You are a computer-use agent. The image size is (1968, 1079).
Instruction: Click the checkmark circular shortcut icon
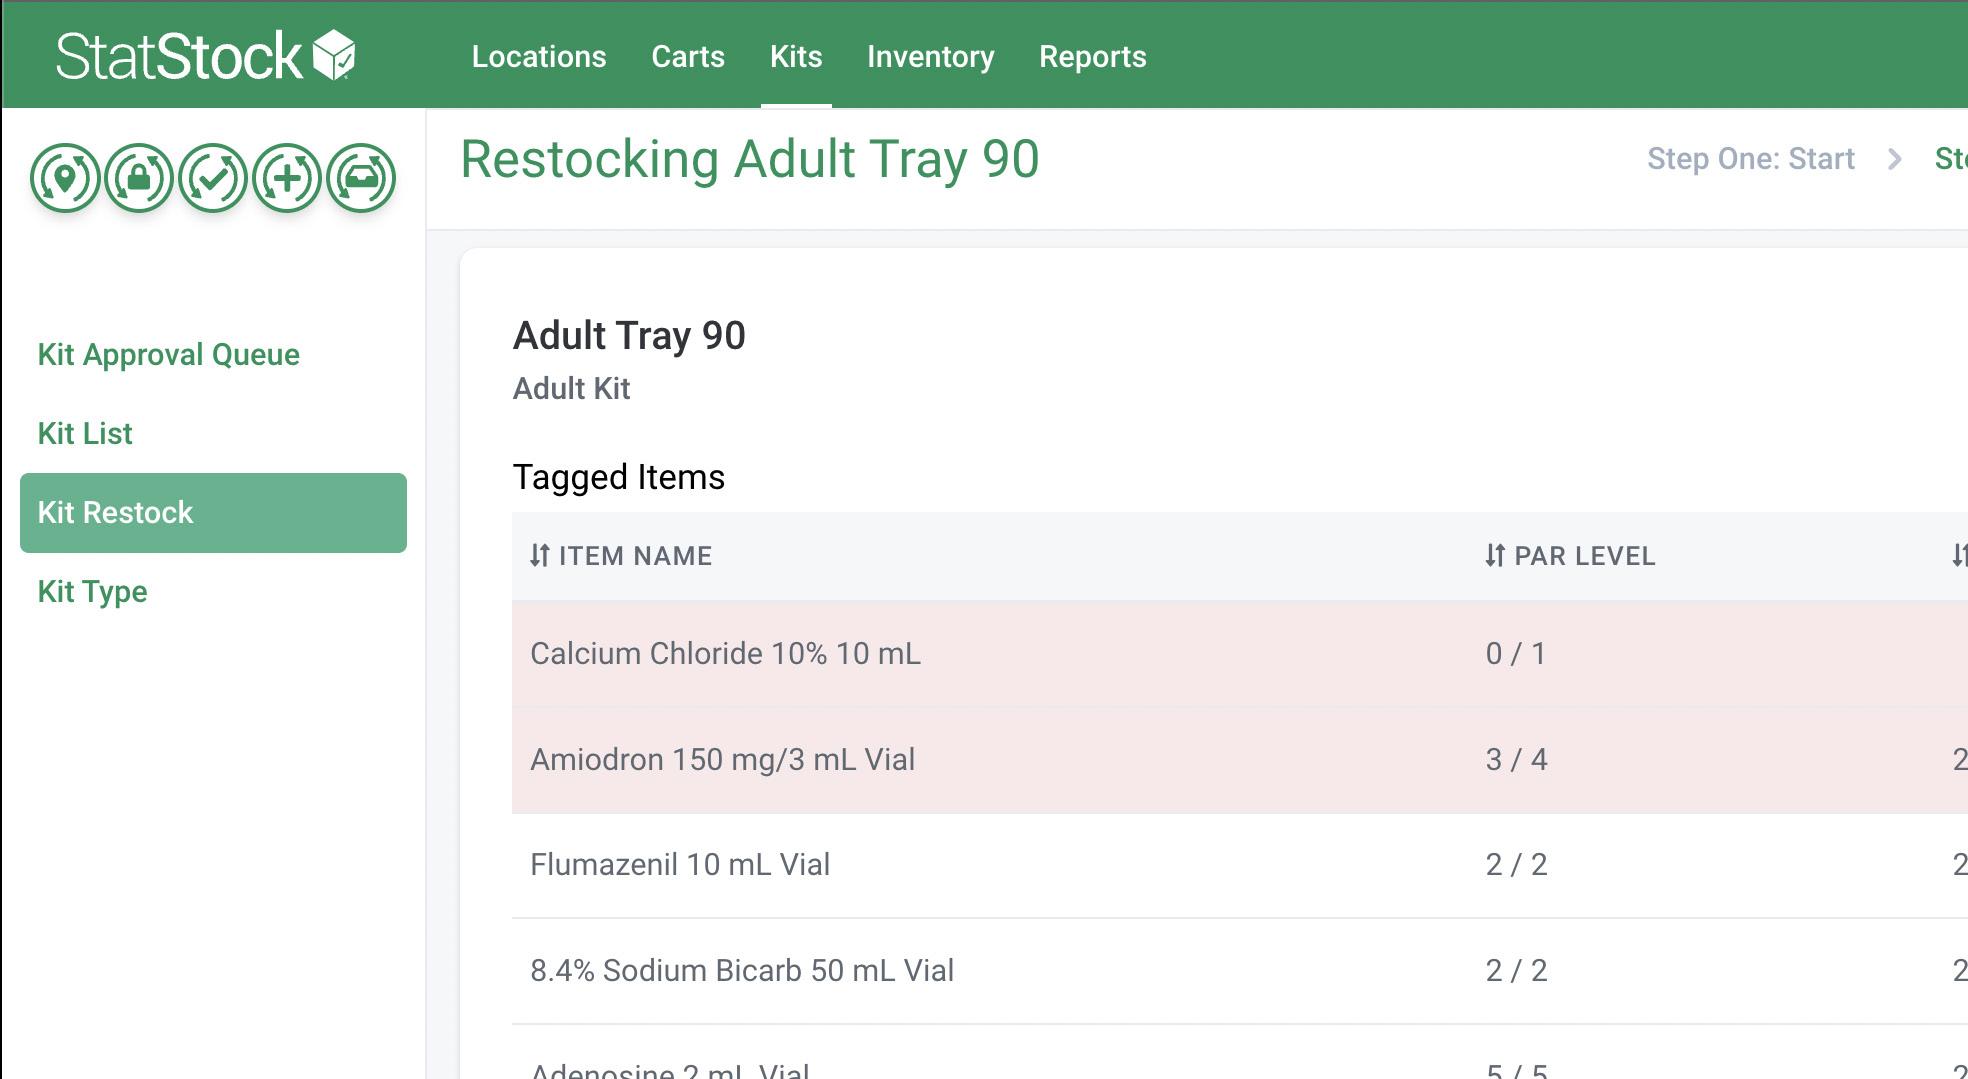click(x=213, y=178)
